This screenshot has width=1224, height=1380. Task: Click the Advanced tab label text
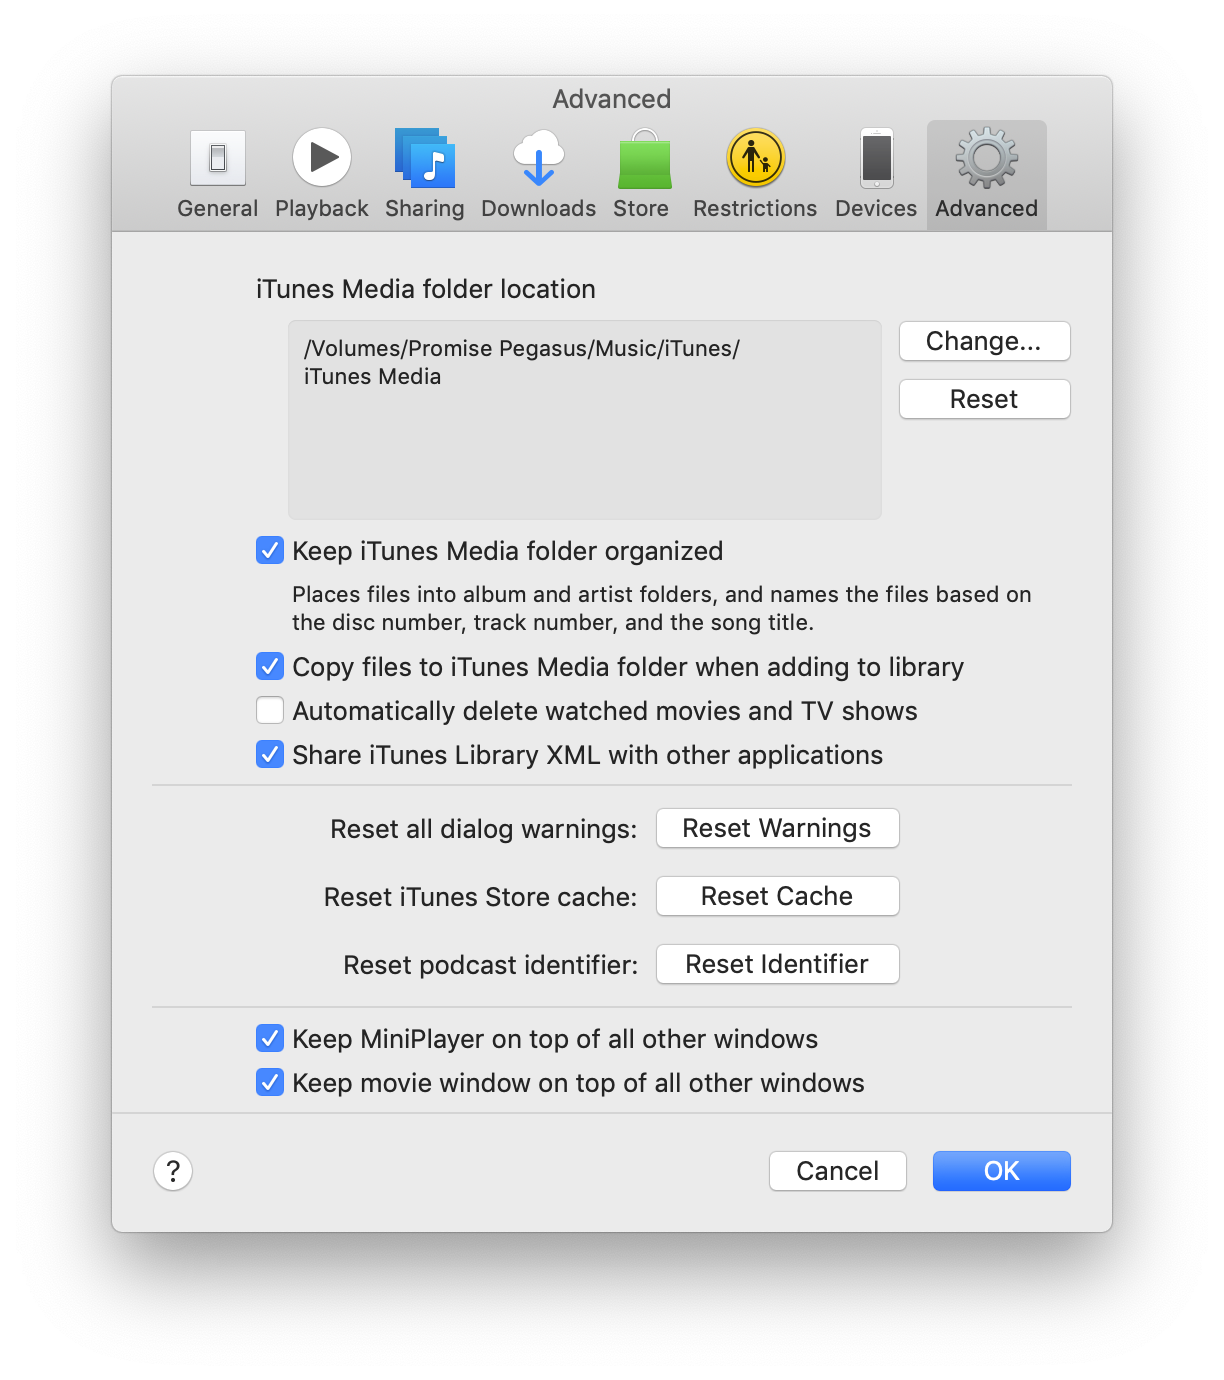tap(987, 208)
